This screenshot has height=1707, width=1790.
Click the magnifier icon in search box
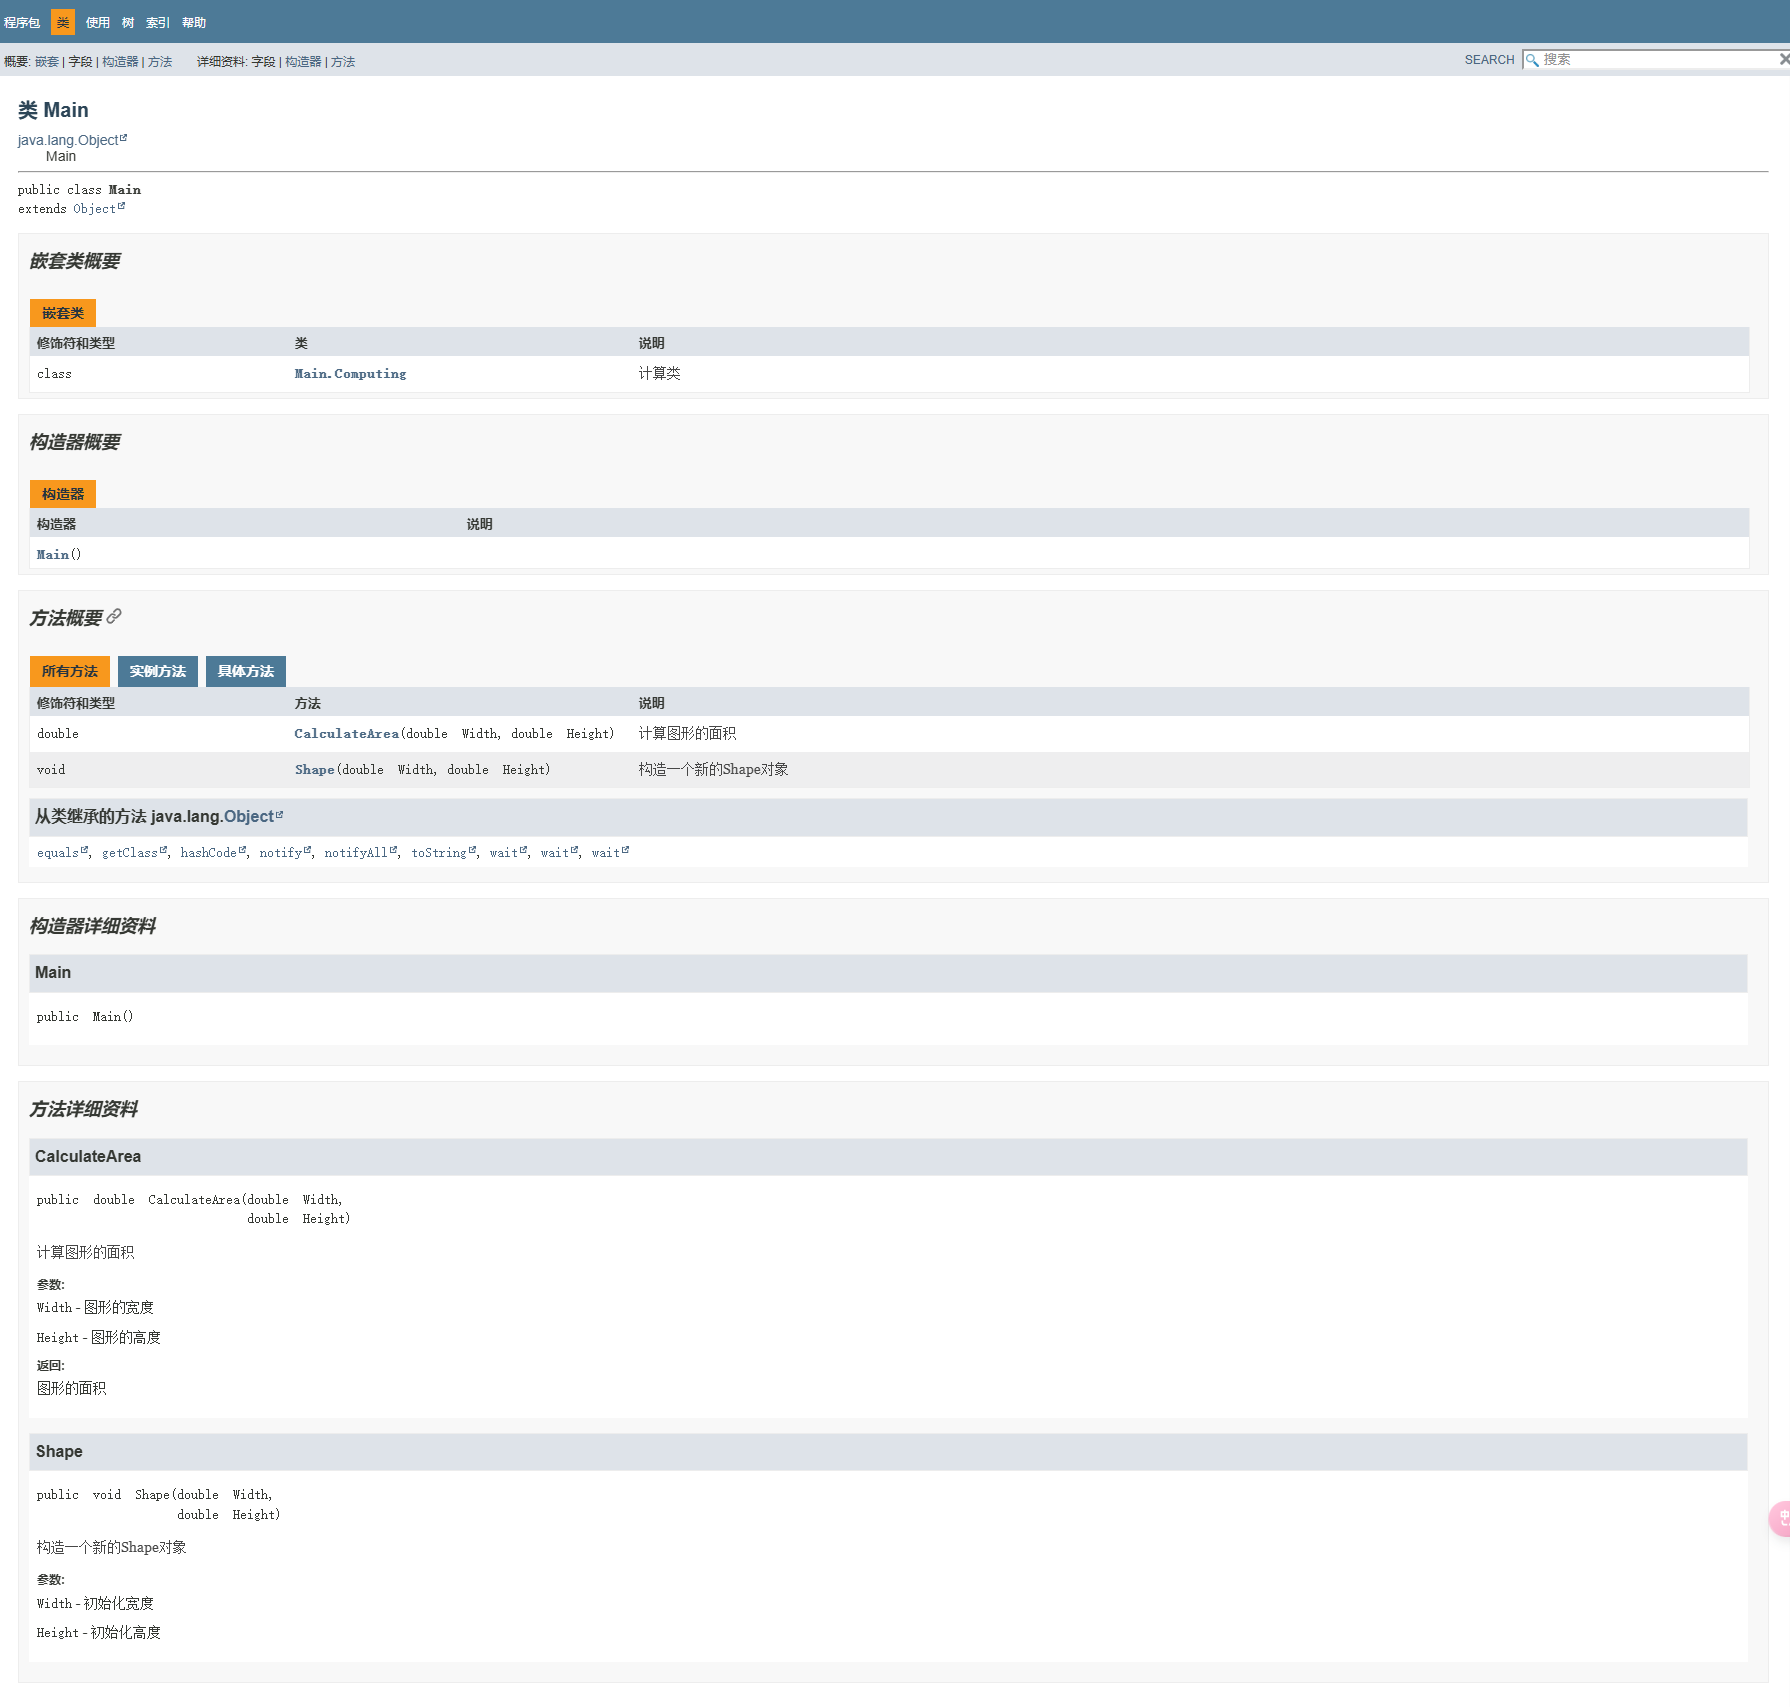tap(1532, 60)
